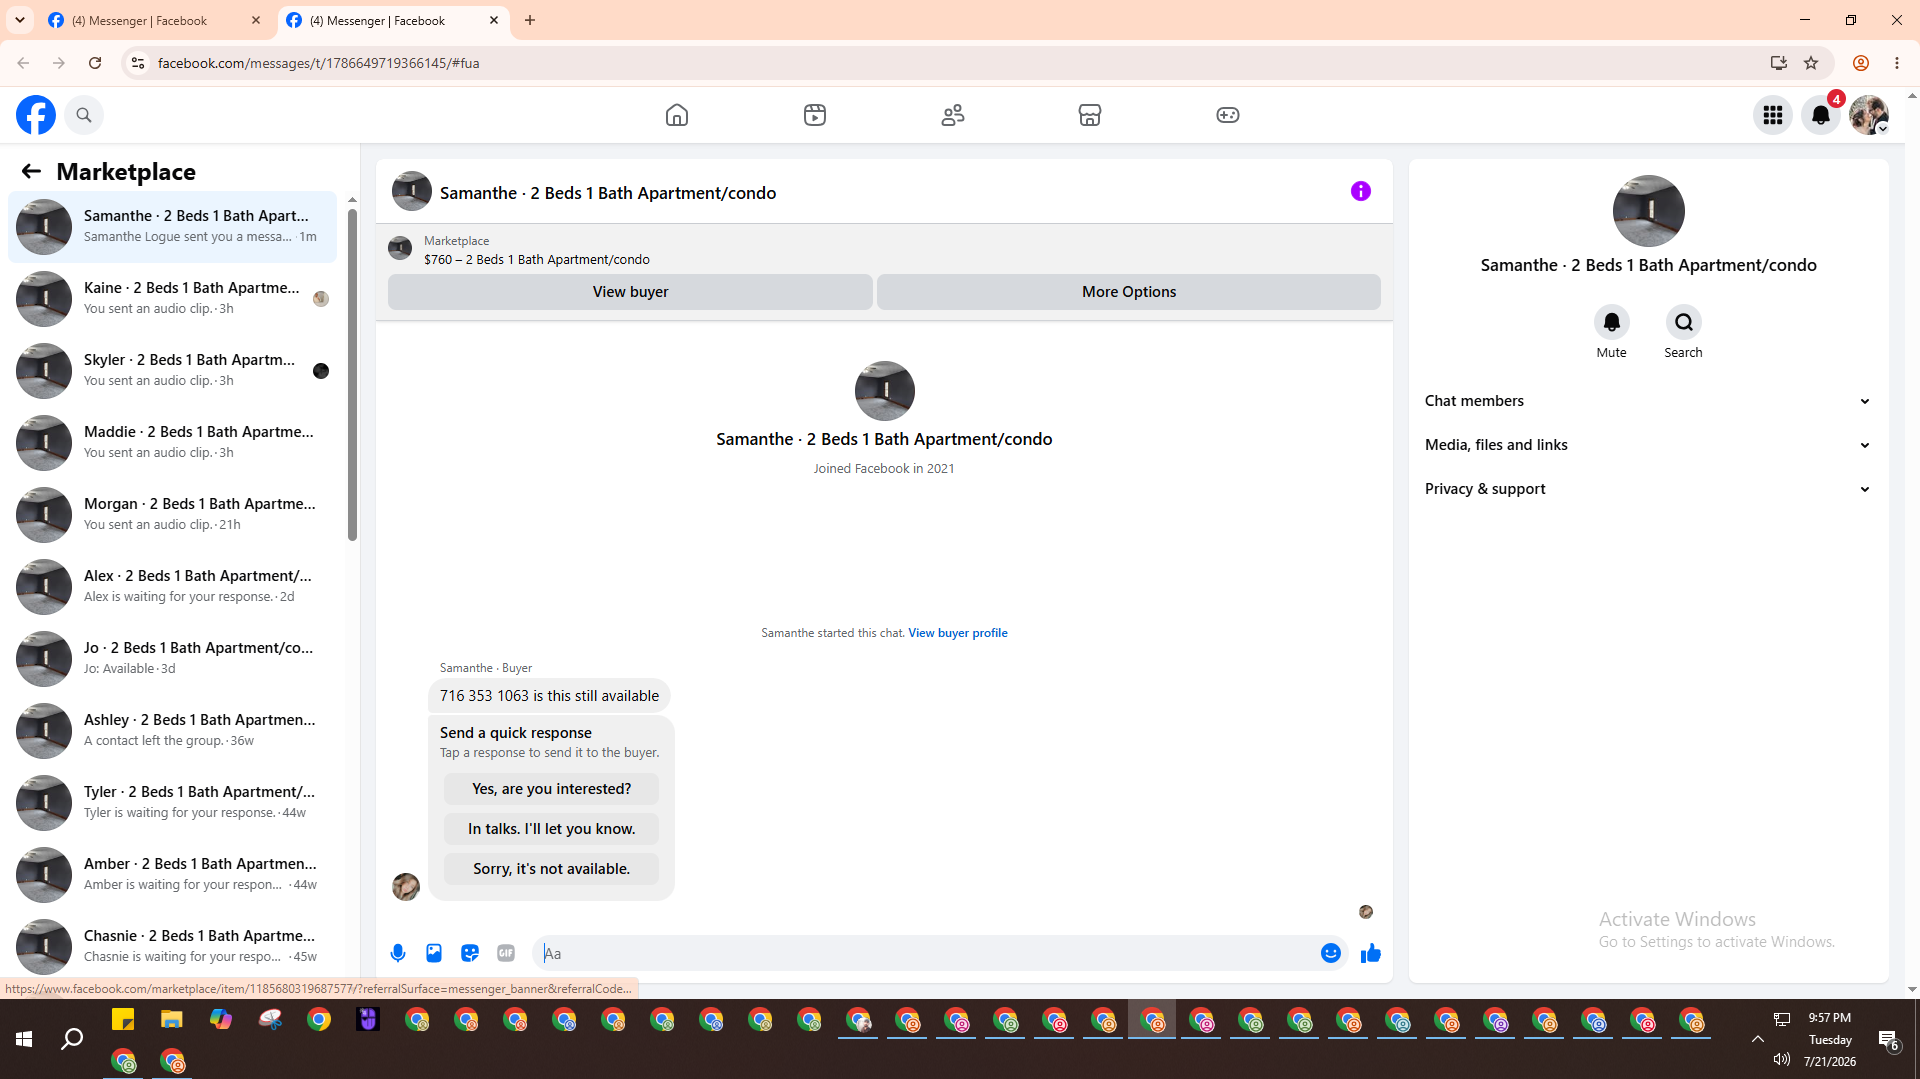Image resolution: width=1920 pixels, height=1079 pixels.
Task: Switch to the first Messenger tab
Action: (153, 20)
